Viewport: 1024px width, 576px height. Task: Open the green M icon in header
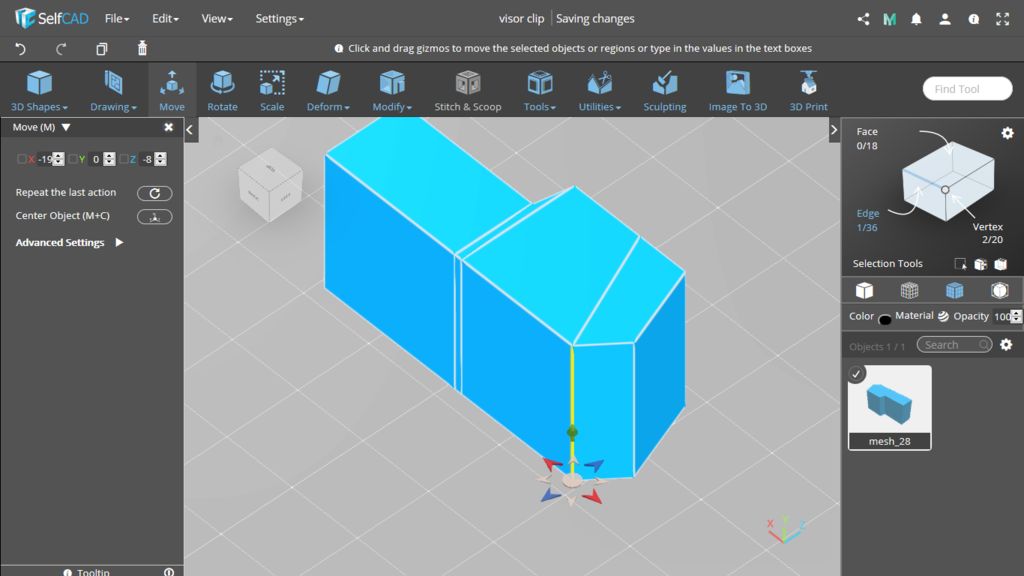click(889, 19)
